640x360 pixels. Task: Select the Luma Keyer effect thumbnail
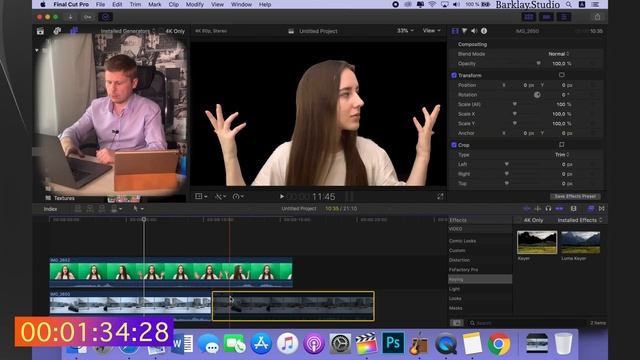(x=580, y=242)
